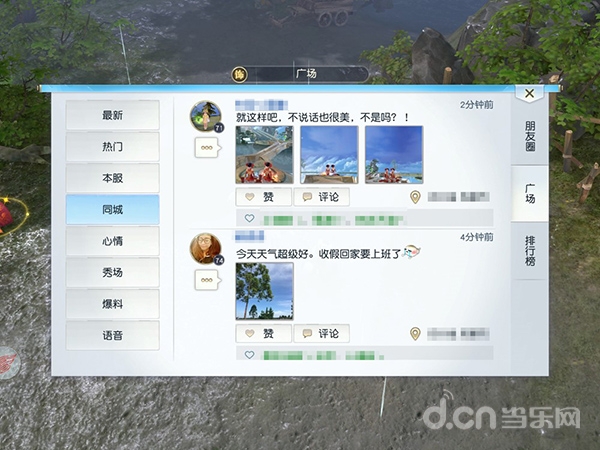Click the round emblem beside 广场 title
The image size is (600, 450).
coord(240,74)
